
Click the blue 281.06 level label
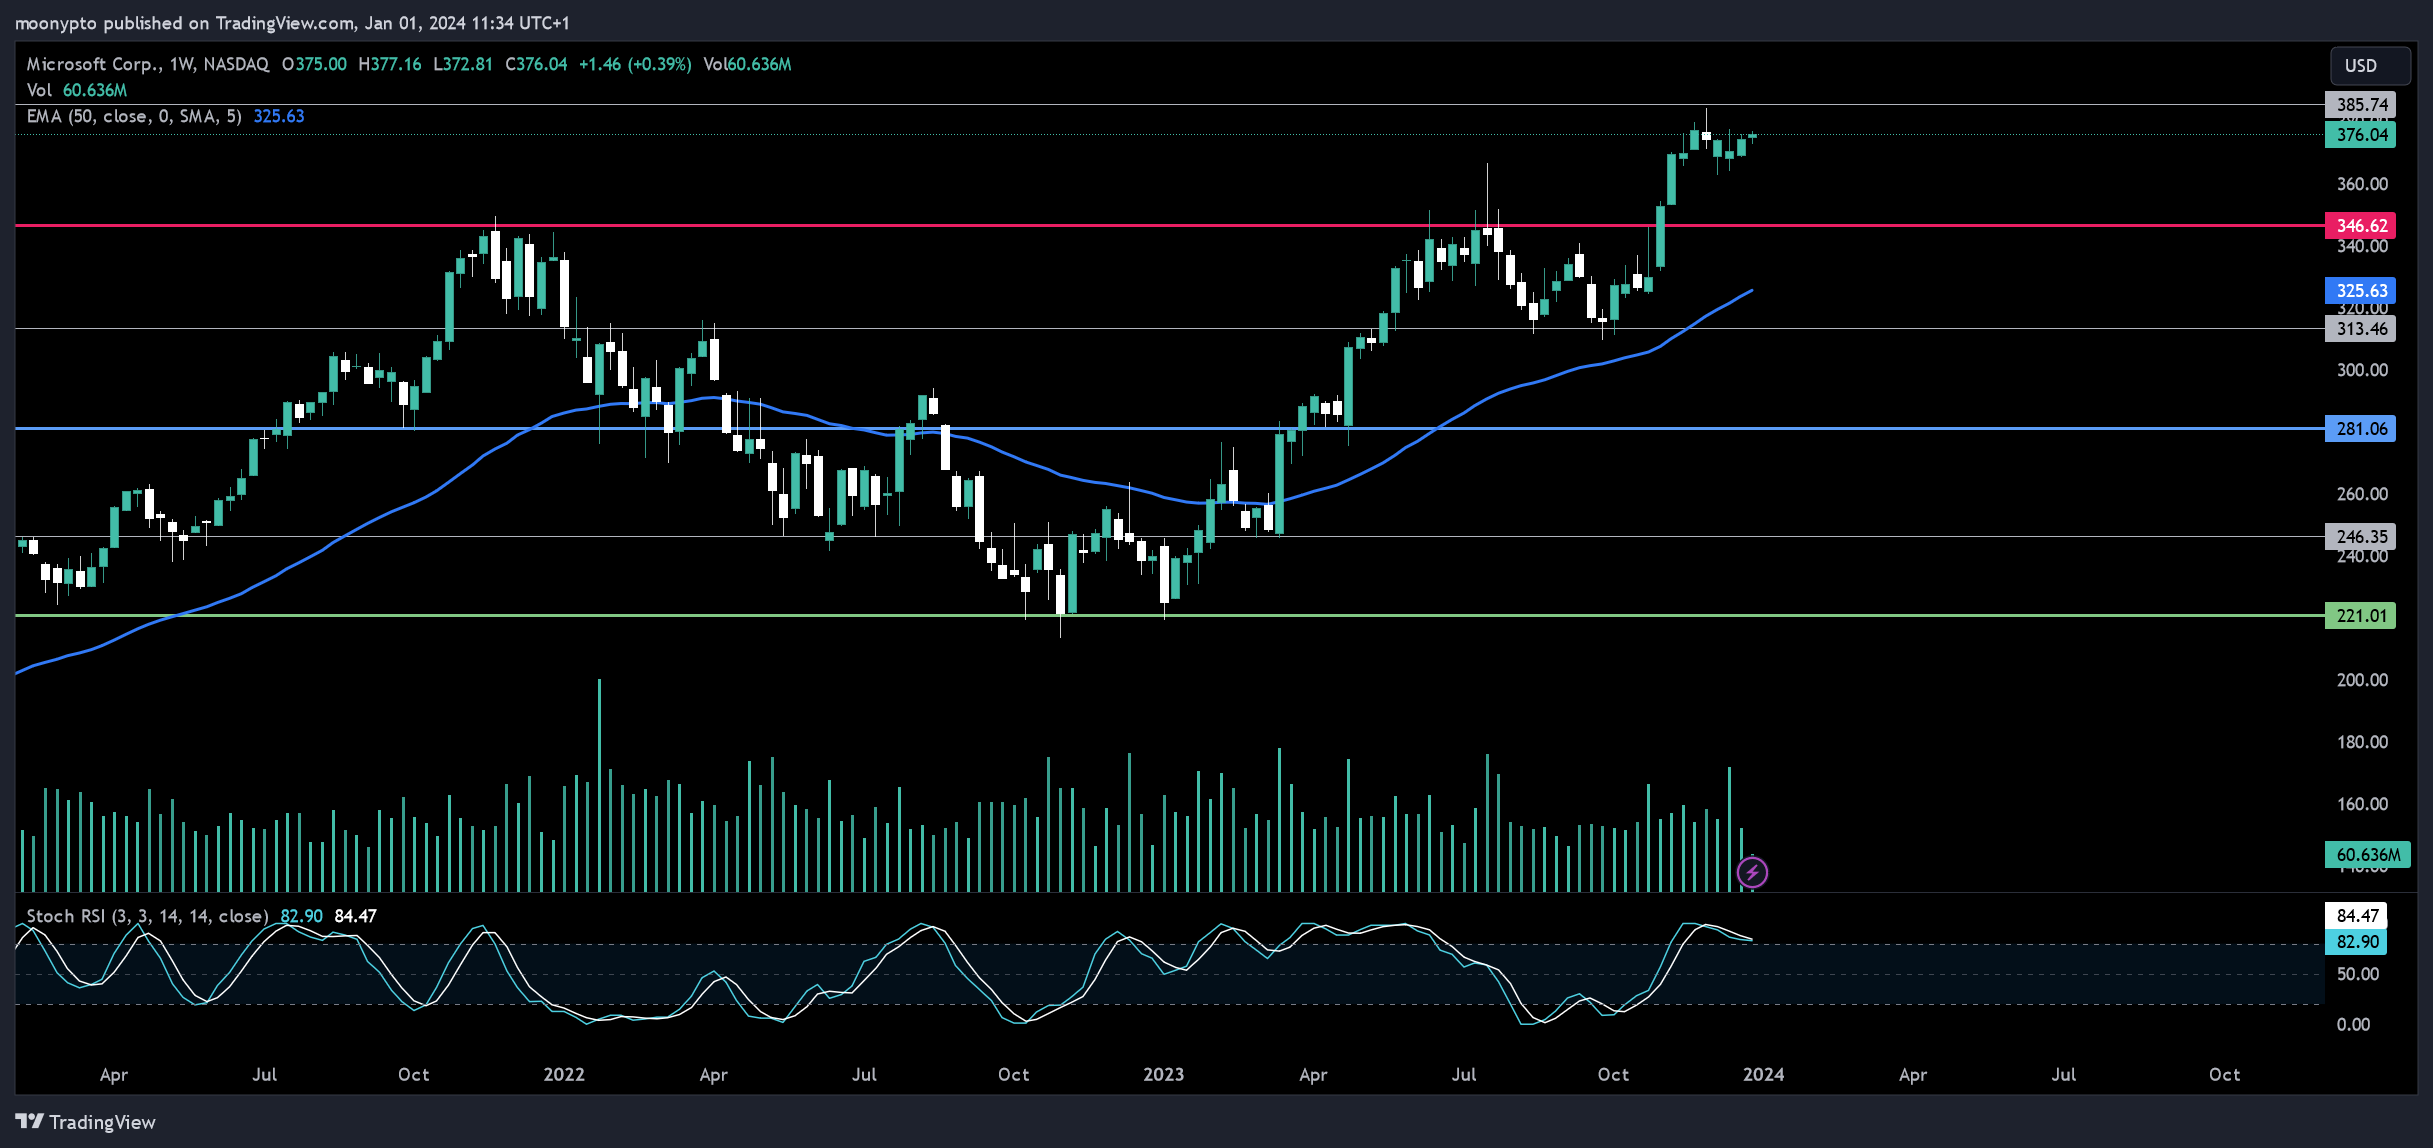[x=2360, y=429]
